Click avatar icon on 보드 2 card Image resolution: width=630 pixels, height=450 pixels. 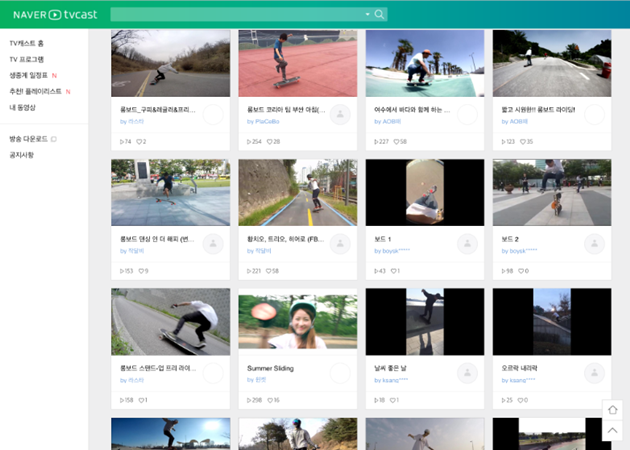tap(594, 244)
